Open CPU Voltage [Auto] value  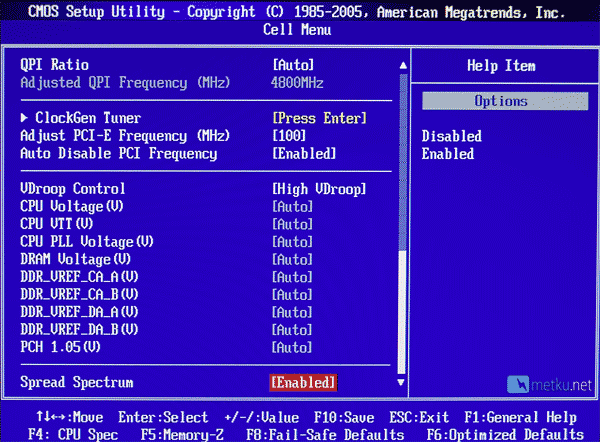(x=292, y=207)
